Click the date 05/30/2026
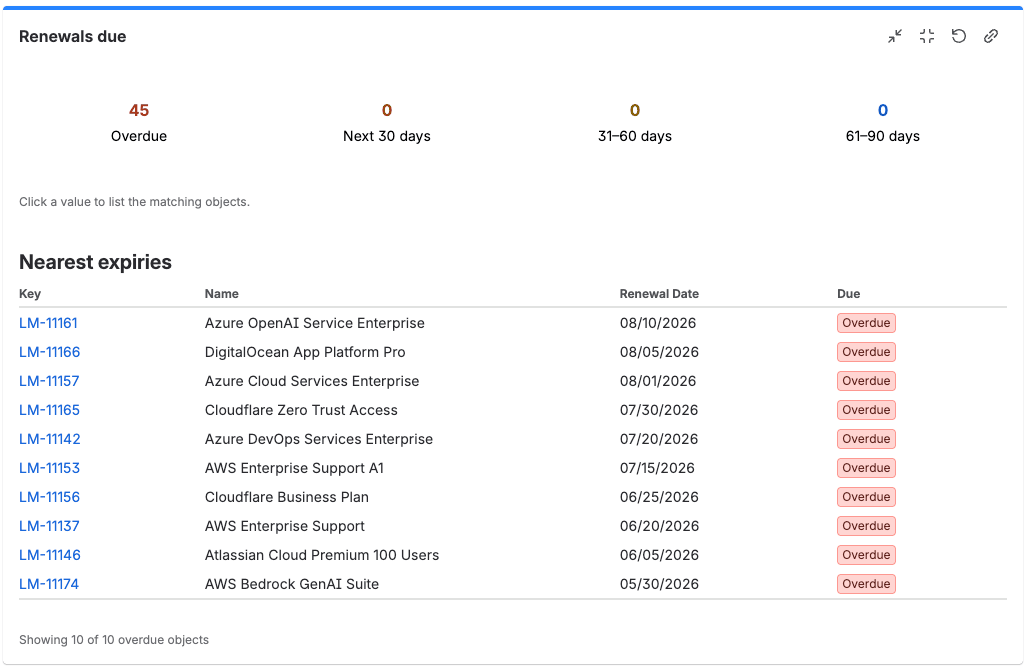Screen dimensions: 1026x671 pyautogui.click(x=659, y=584)
